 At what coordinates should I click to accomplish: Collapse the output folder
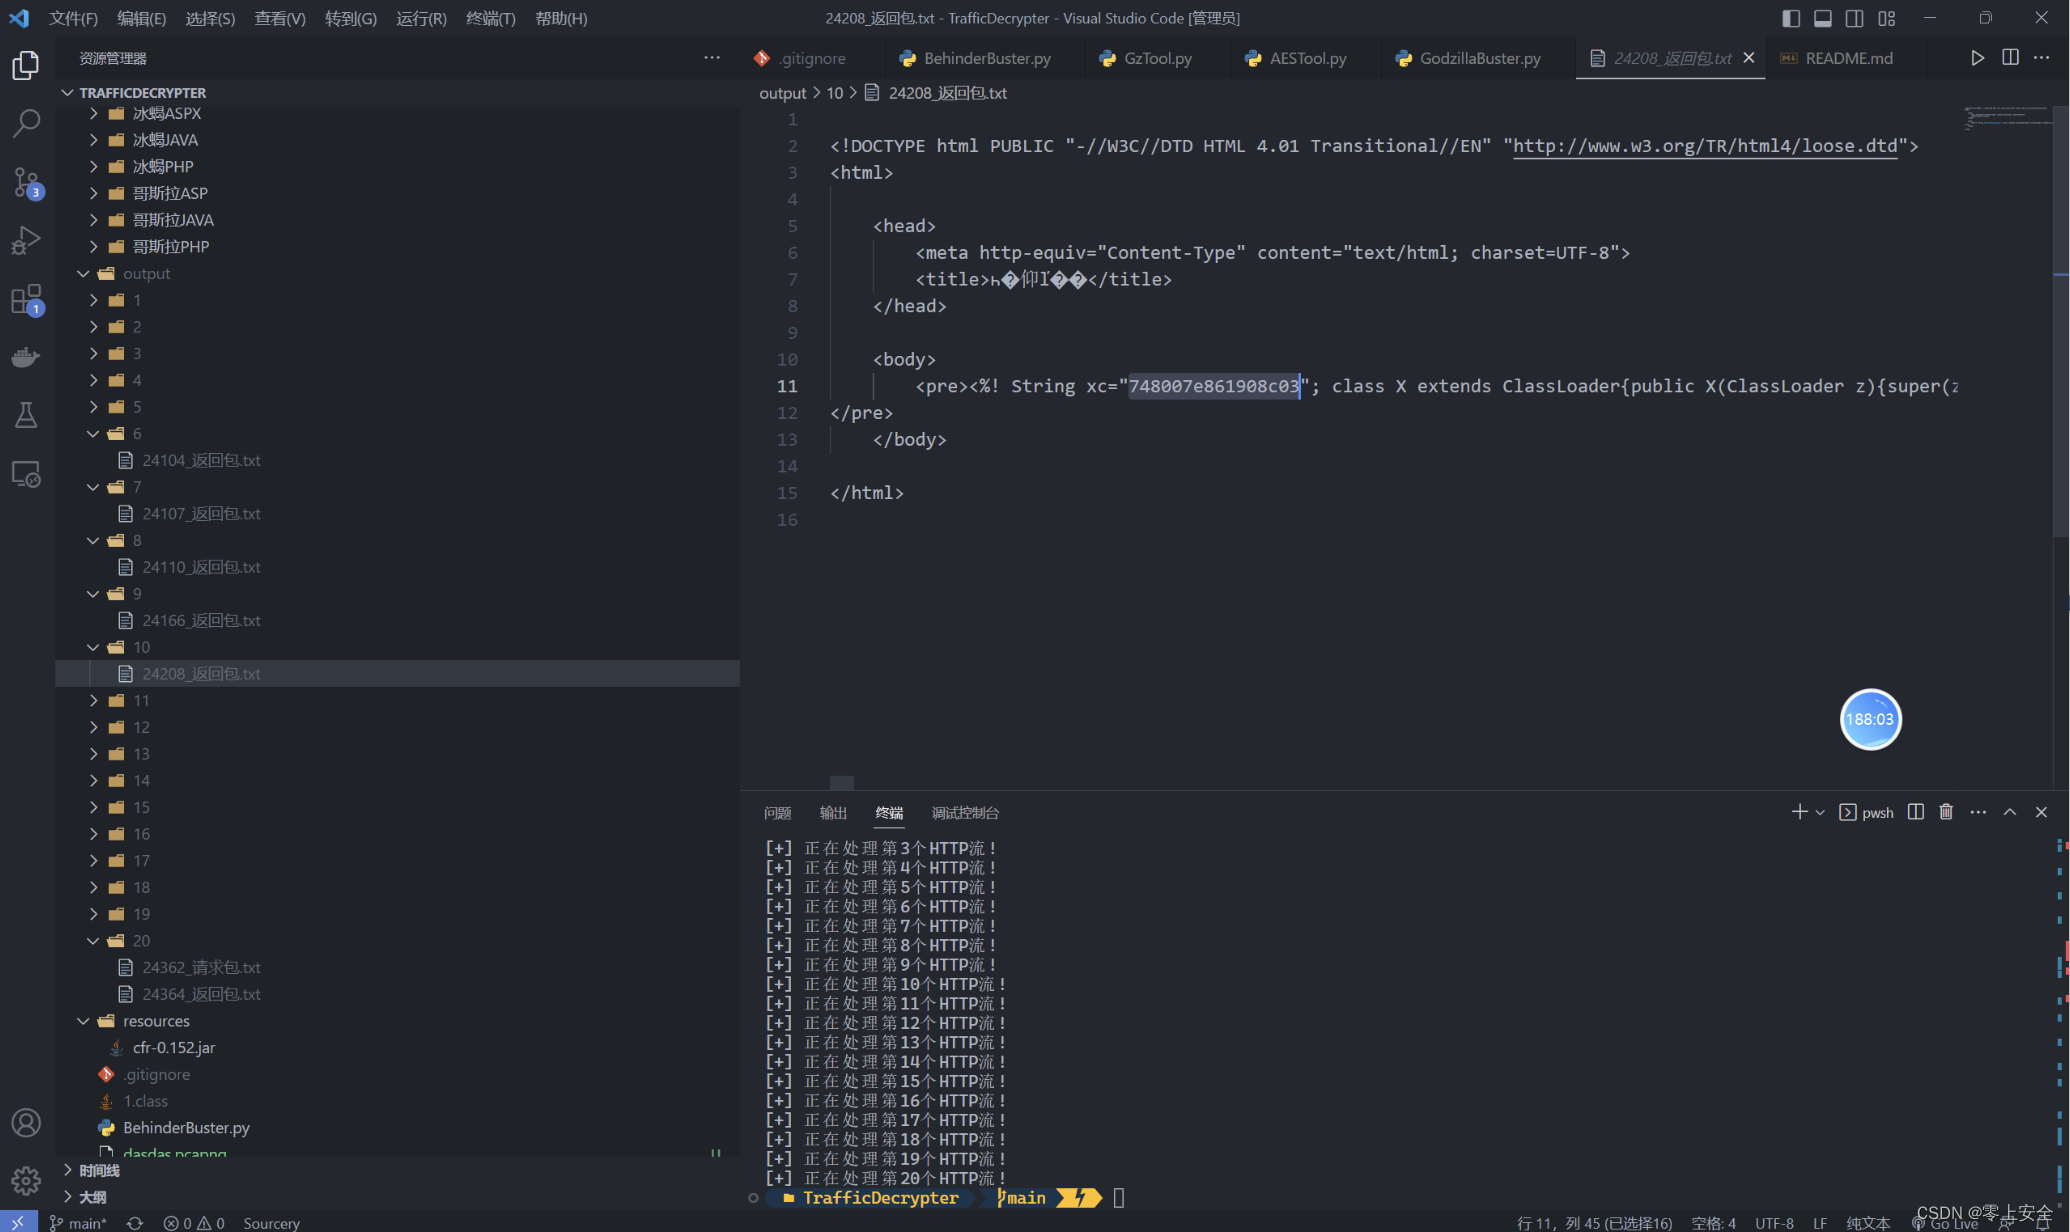(x=146, y=273)
